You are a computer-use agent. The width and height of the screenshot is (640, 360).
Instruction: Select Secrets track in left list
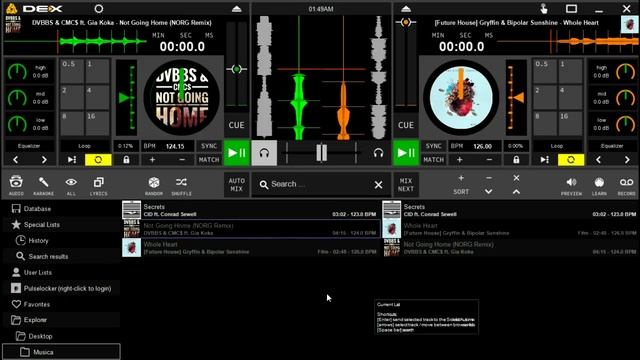pos(251,210)
